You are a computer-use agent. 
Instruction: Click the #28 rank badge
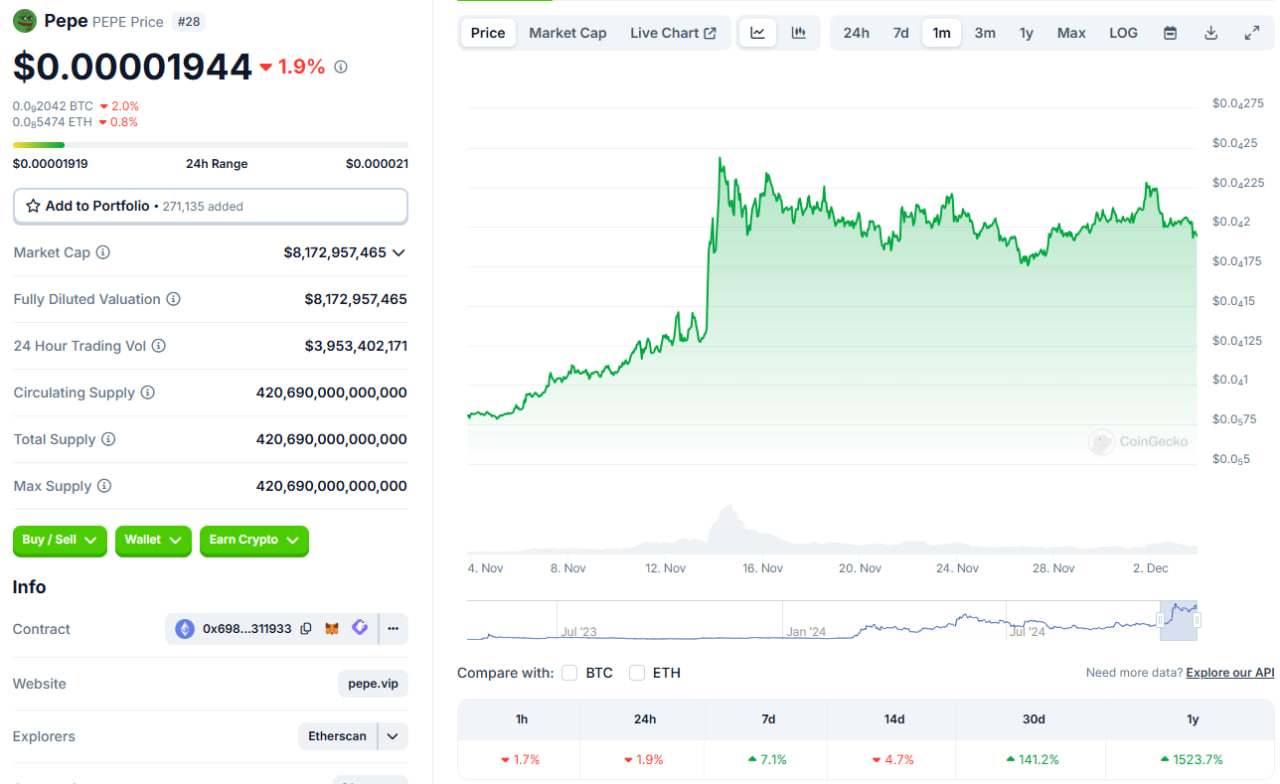click(187, 21)
